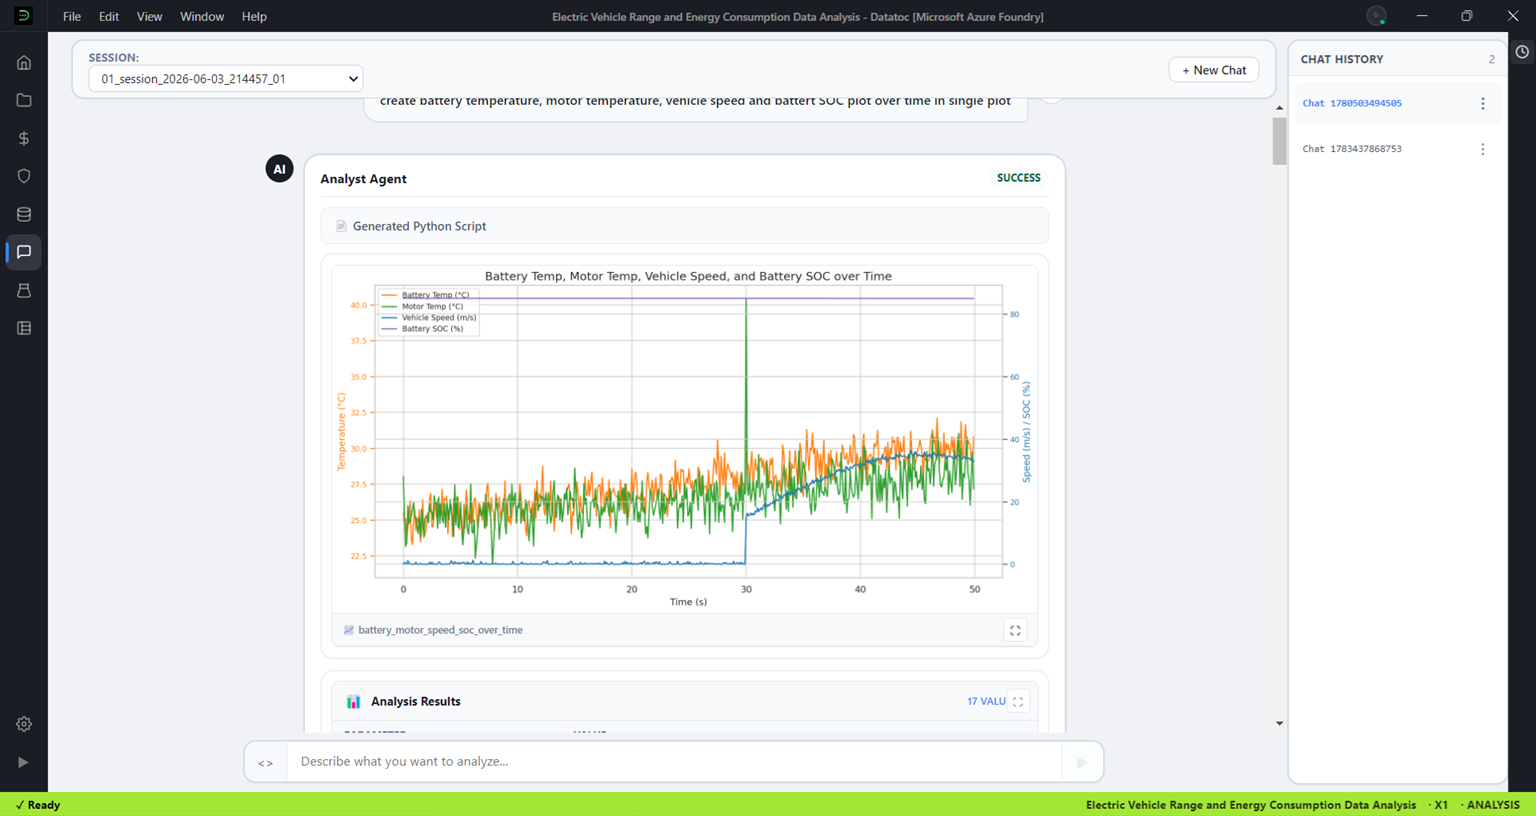Image resolution: width=1536 pixels, height=816 pixels.
Task: Open the View menu
Action: 149,16
